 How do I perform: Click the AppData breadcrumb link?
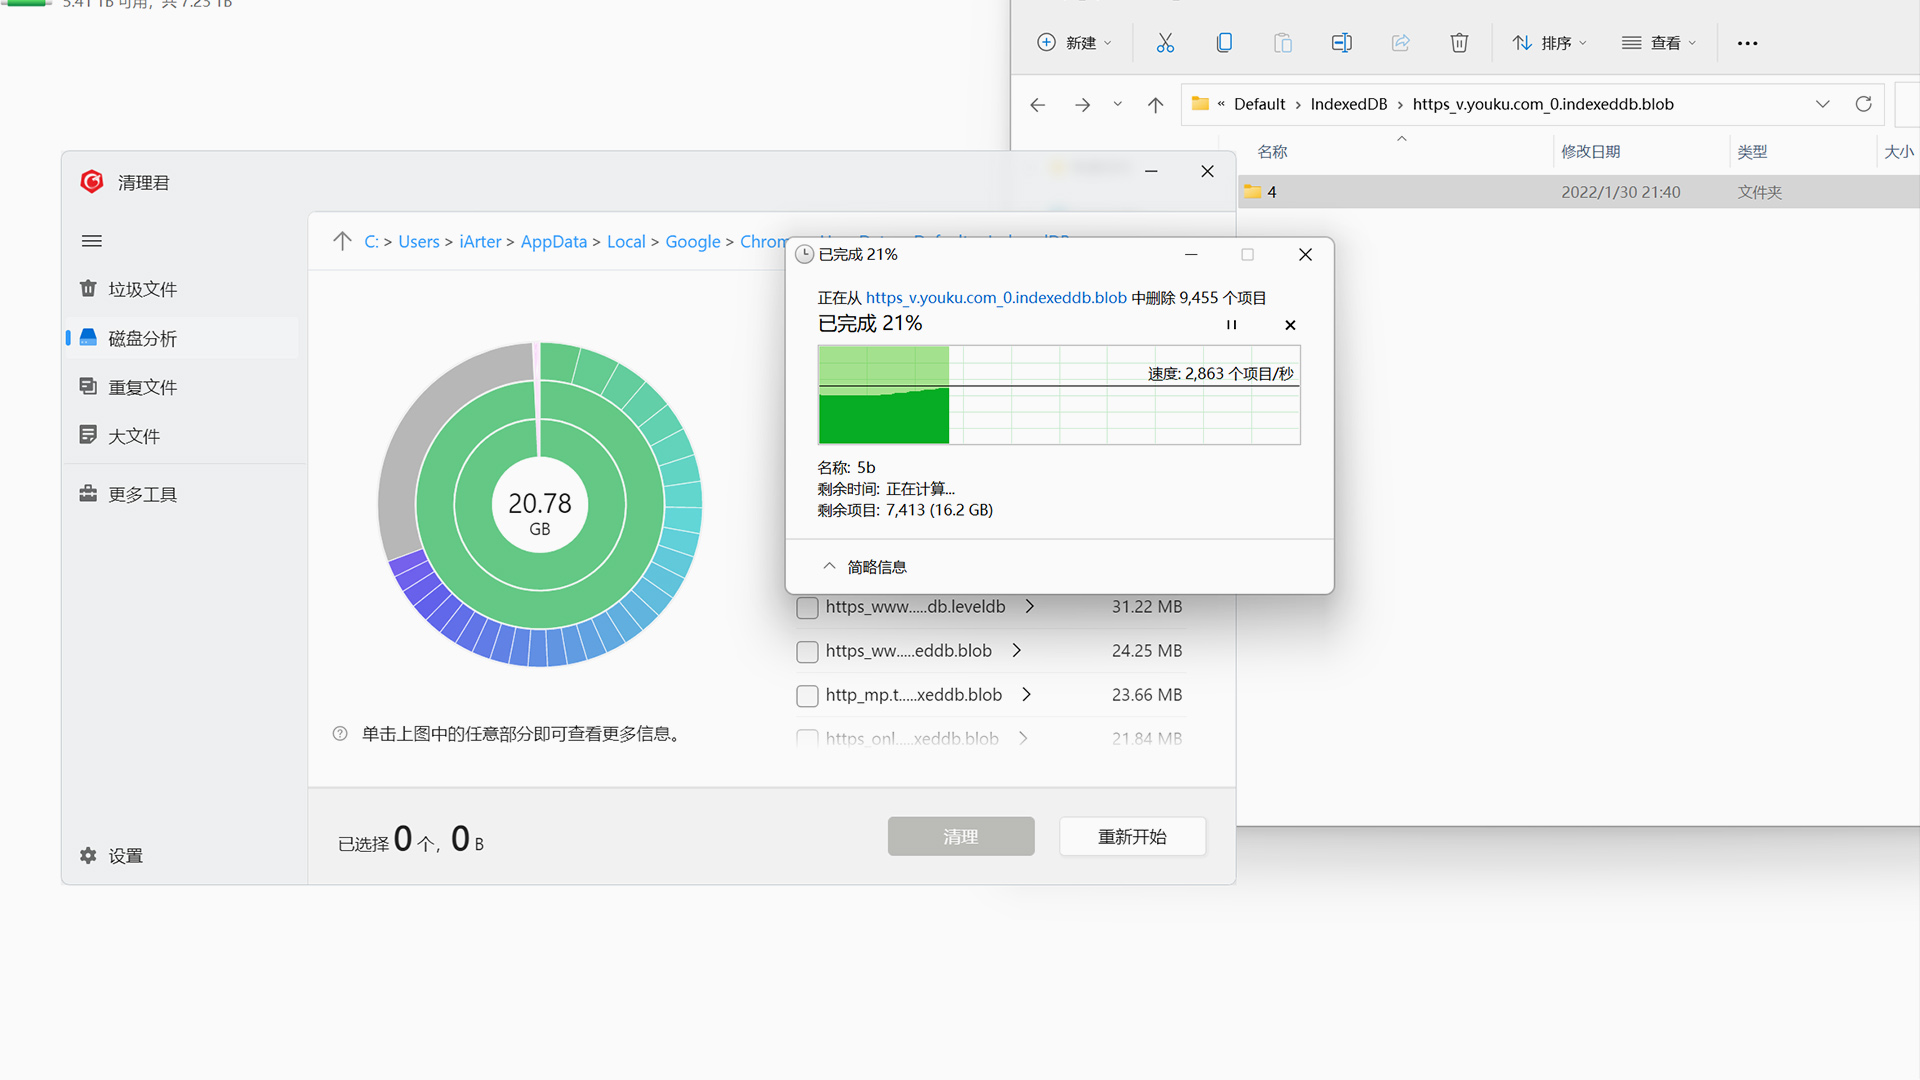pos(553,242)
